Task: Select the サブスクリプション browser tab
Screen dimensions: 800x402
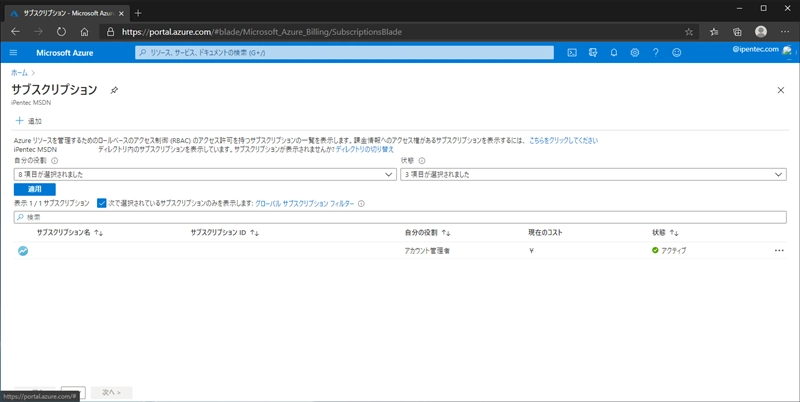Action: (x=66, y=13)
